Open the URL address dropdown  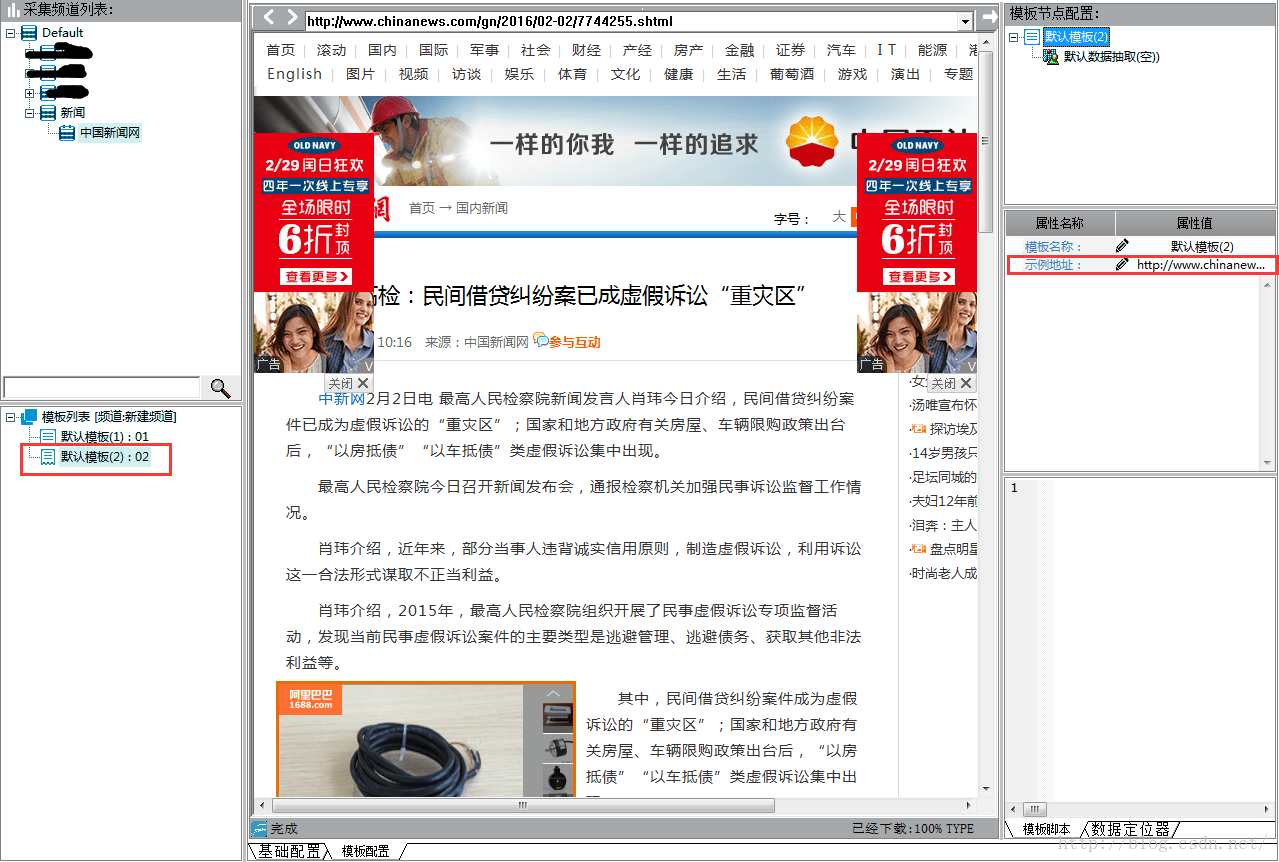(x=965, y=21)
